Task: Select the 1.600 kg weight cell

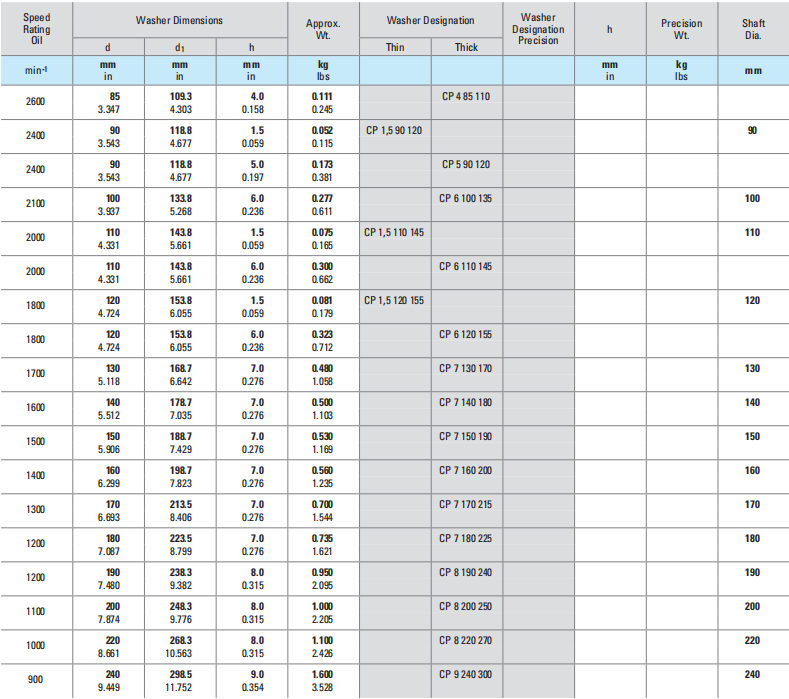Action: (323, 674)
